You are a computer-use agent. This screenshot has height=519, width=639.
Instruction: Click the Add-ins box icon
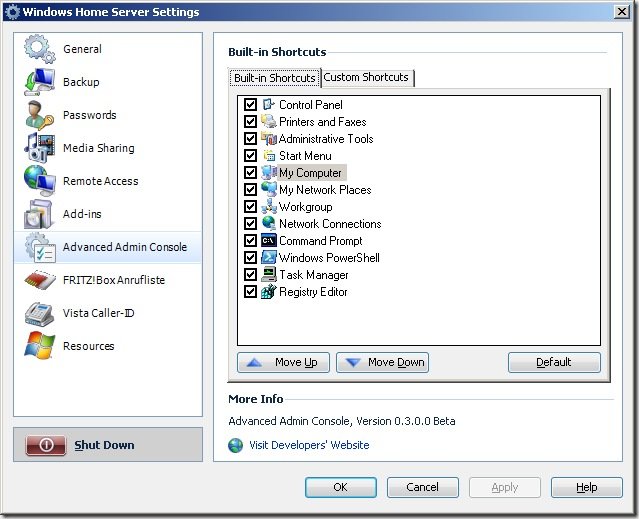[39, 214]
